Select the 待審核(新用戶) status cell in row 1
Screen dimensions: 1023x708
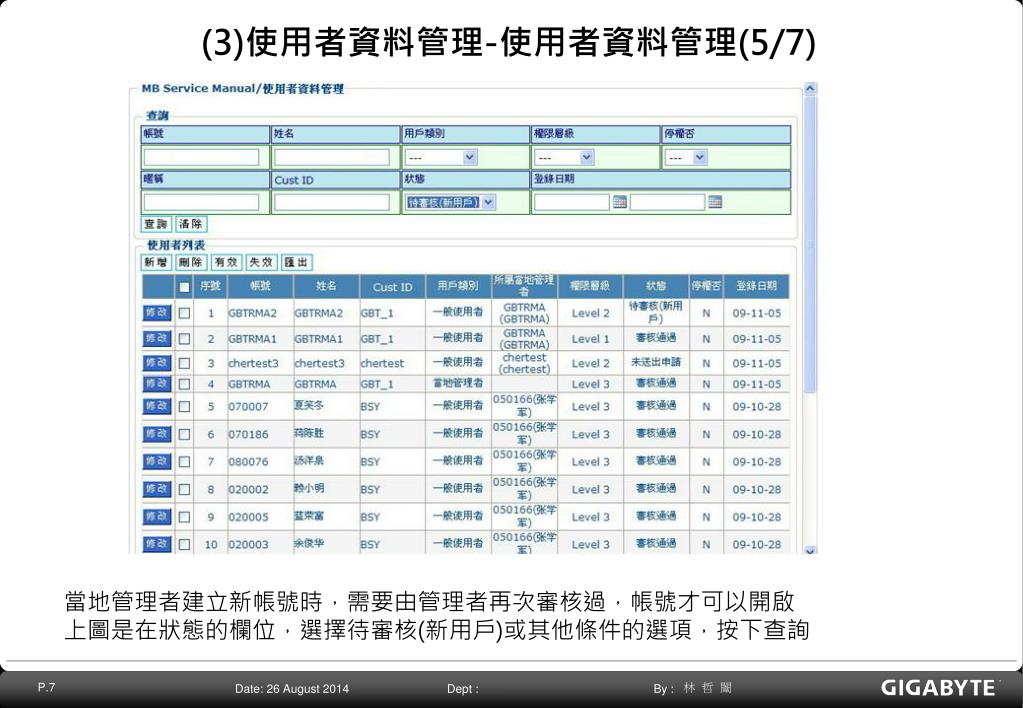pyautogui.click(x=656, y=312)
